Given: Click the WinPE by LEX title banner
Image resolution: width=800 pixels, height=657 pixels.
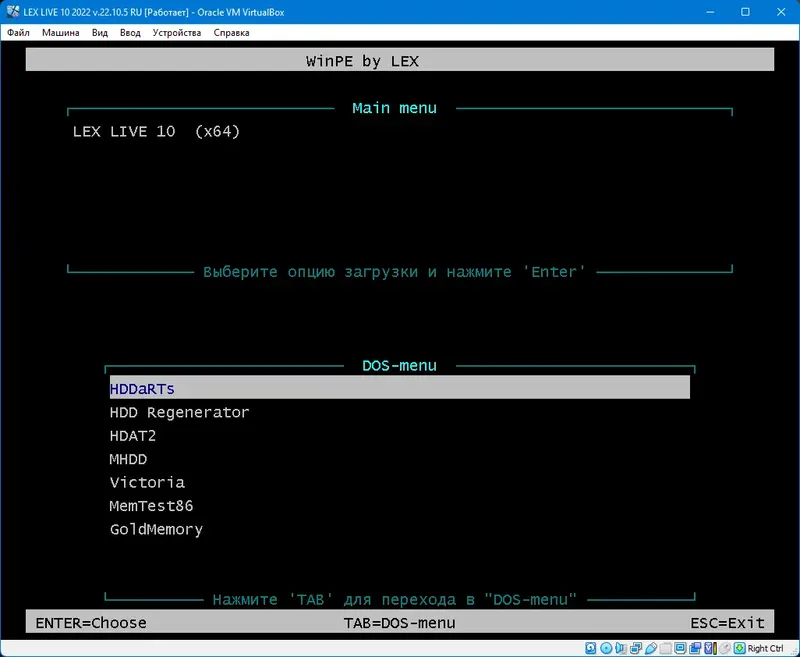Looking at the screenshot, I should click(399, 60).
